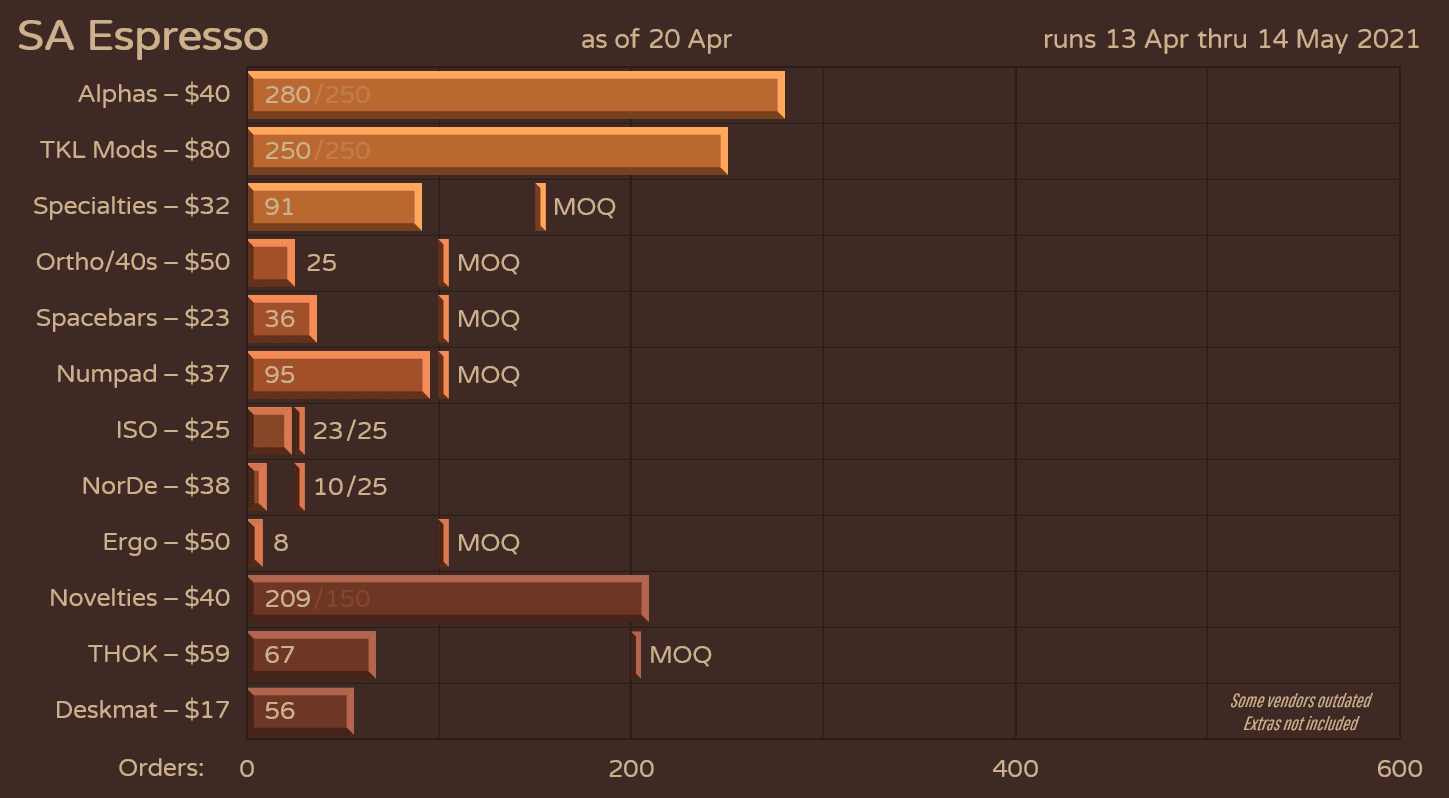The image size is (1449, 798).
Task: Select the Deskmat bar showing 56
Action: coord(300,711)
